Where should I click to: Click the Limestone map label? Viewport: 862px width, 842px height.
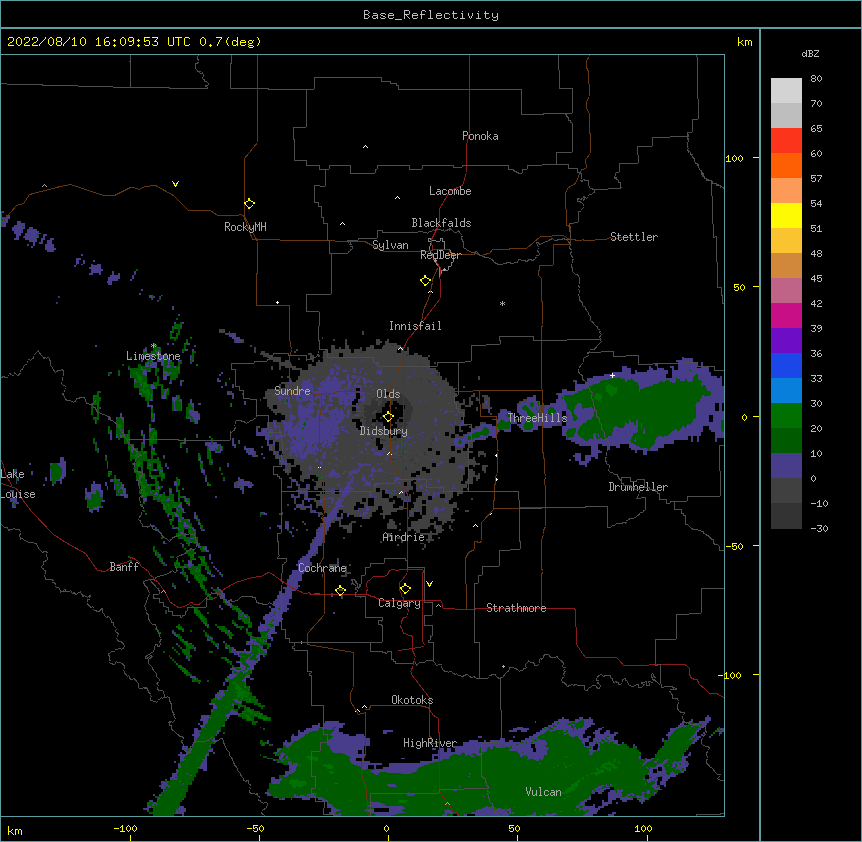click(x=153, y=356)
